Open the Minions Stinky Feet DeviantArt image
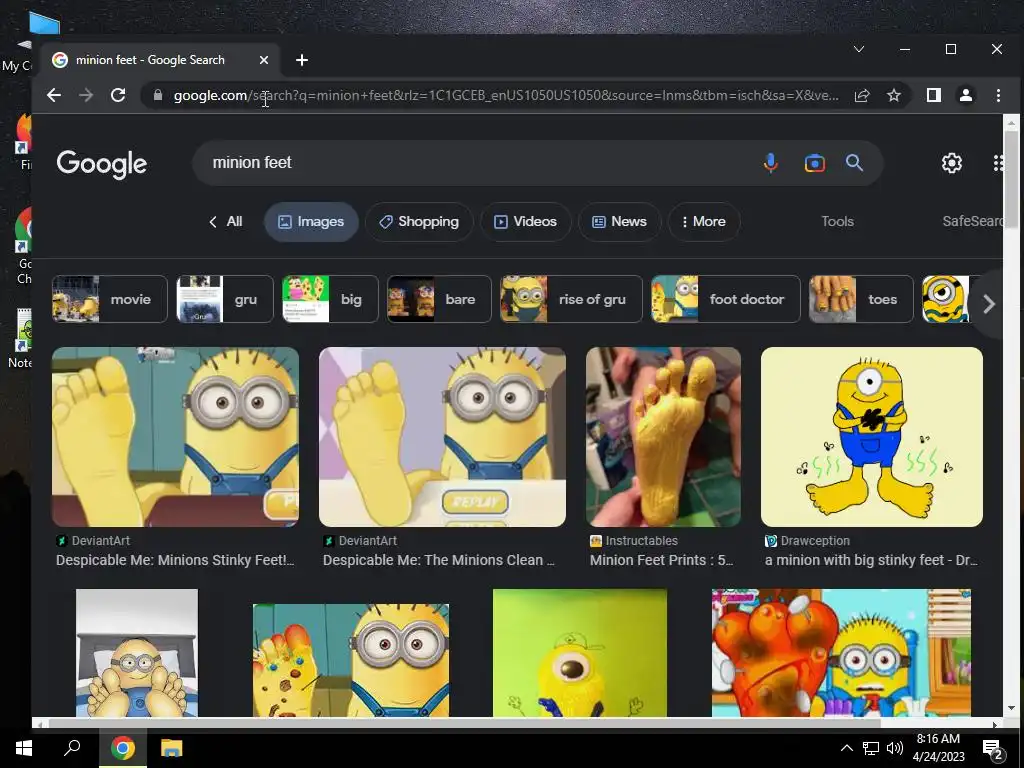This screenshot has height=768, width=1024. pyautogui.click(x=176, y=437)
